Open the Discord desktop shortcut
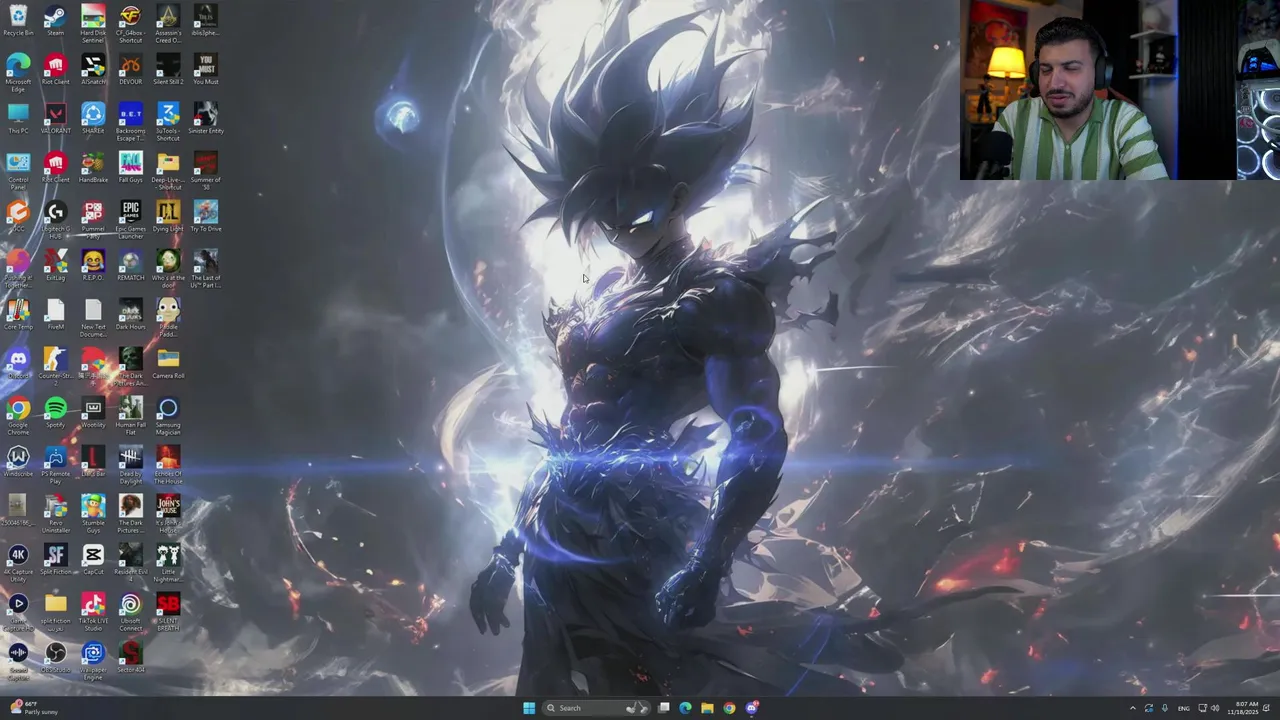Image resolution: width=1280 pixels, height=720 pixels. [18, 363]
